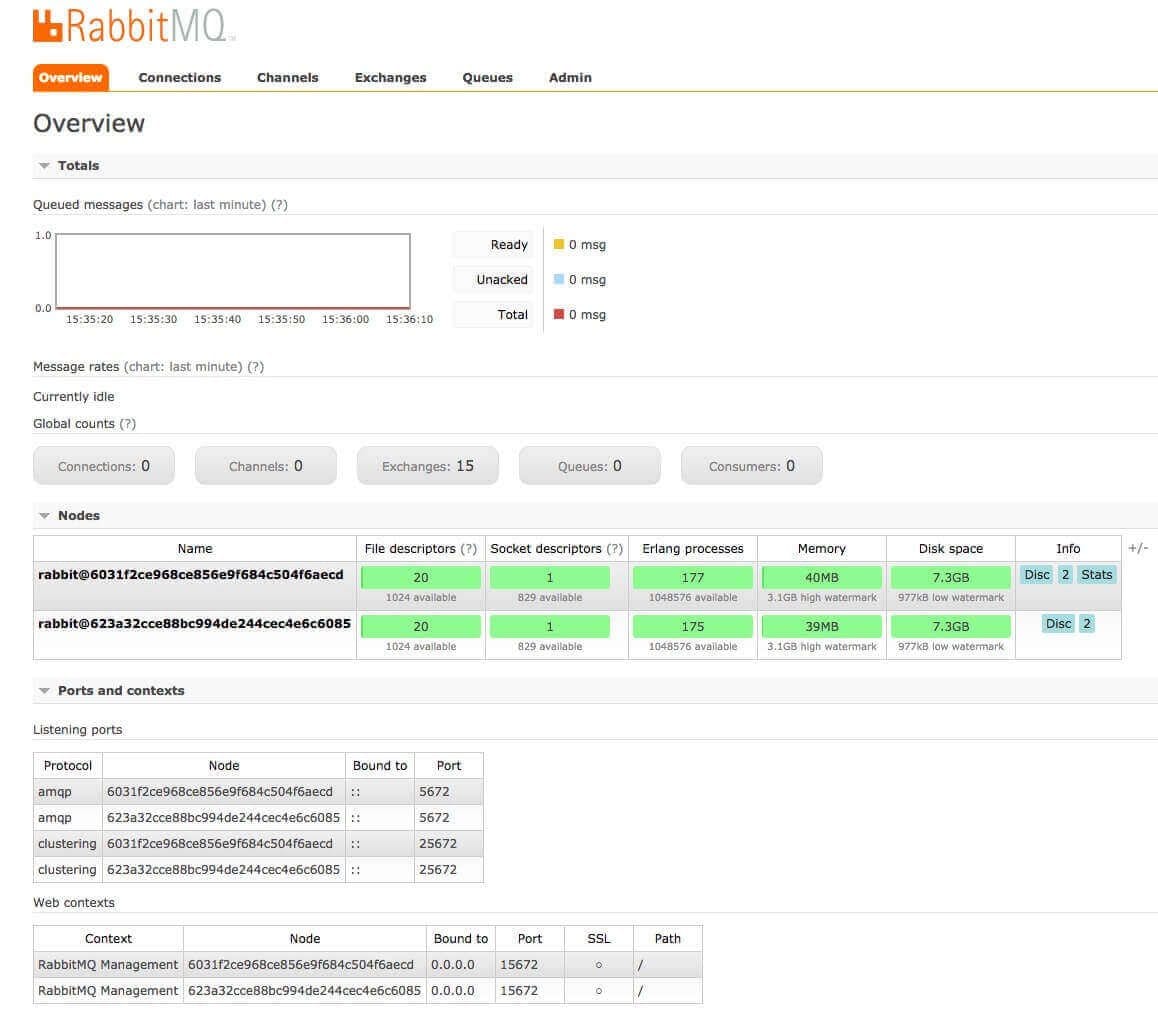The width and height of the screenshot is (1158, 1013).
Task: Open the Queued messages chart help (?)
Action: click(x=279, y=204)
